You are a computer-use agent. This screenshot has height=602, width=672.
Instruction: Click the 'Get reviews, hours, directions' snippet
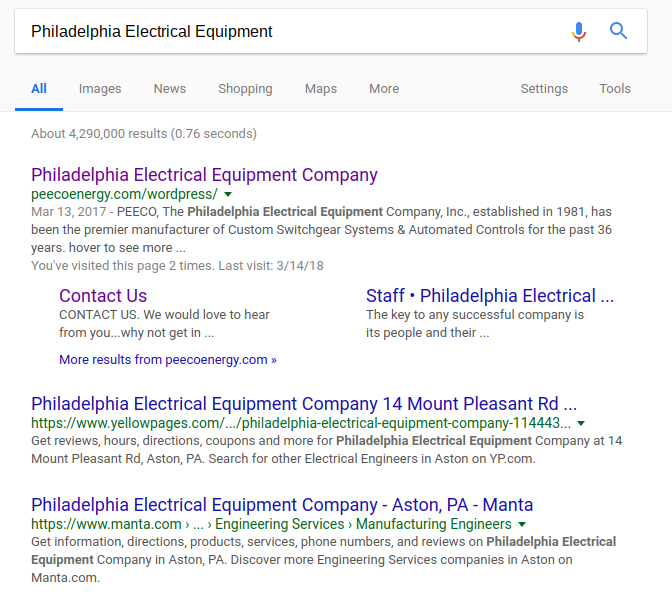pos(327,449)
